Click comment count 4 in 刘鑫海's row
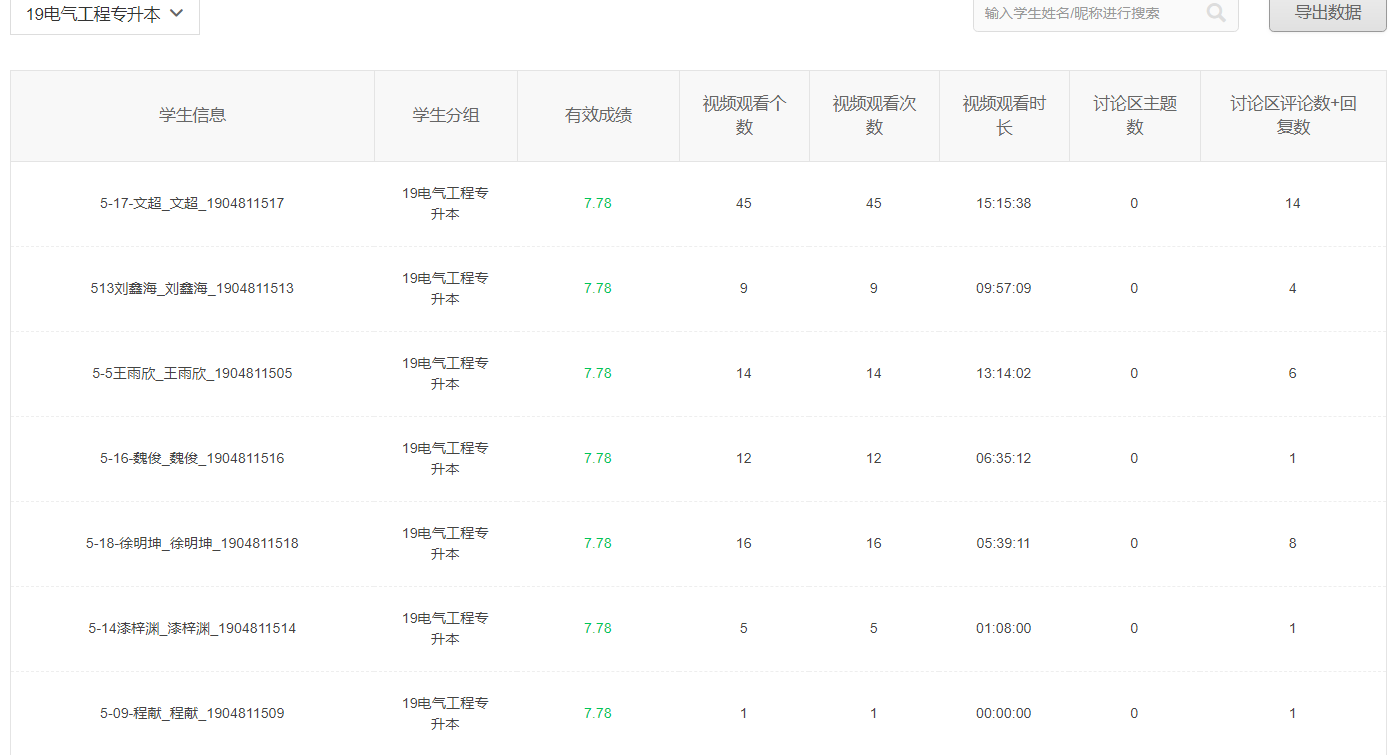 1293,288
